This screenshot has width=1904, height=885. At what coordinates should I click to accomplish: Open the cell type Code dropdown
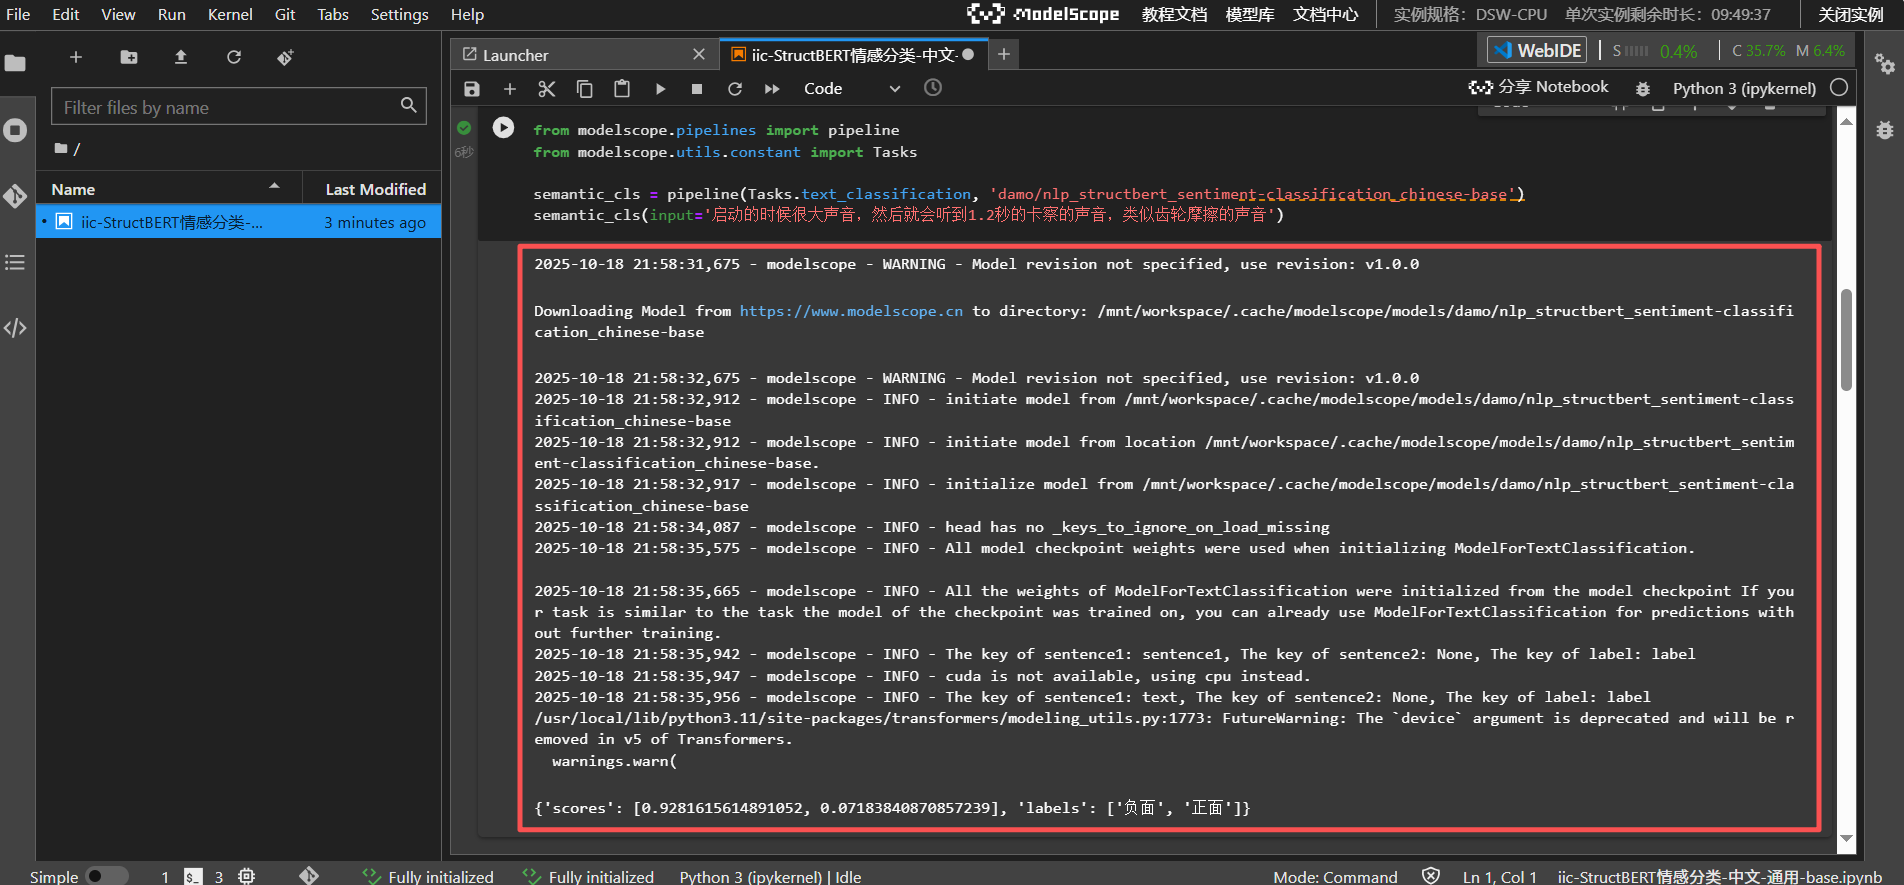coord(851,89)
